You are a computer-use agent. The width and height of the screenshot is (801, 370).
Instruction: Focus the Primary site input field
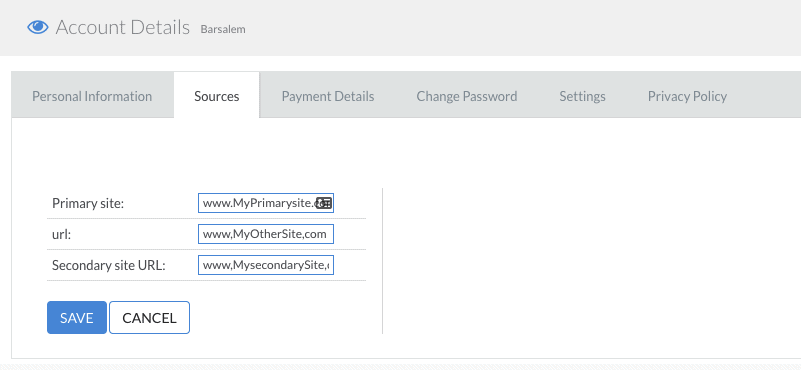click(266, 203)
